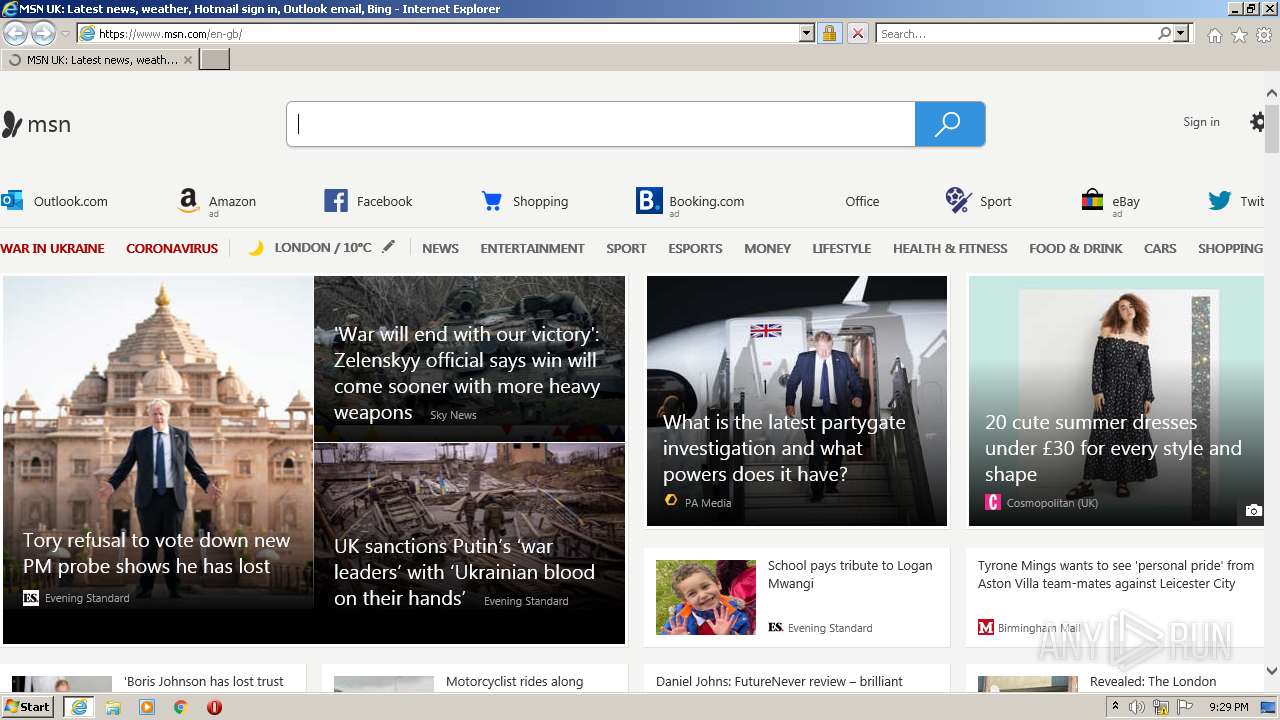1280x720 pixels.
Task: Open the MONEY menu item
Action: pos(767,248)
